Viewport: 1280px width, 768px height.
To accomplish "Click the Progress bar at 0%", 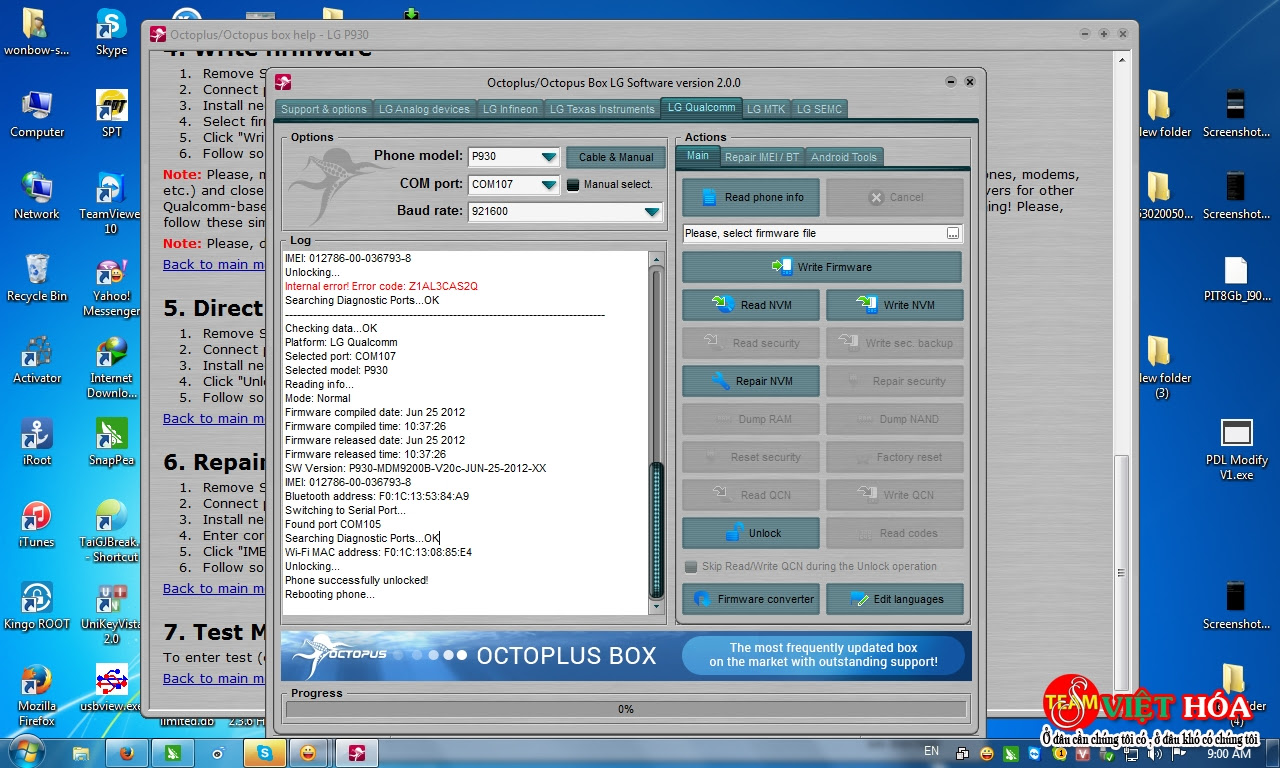I will 625,709.
